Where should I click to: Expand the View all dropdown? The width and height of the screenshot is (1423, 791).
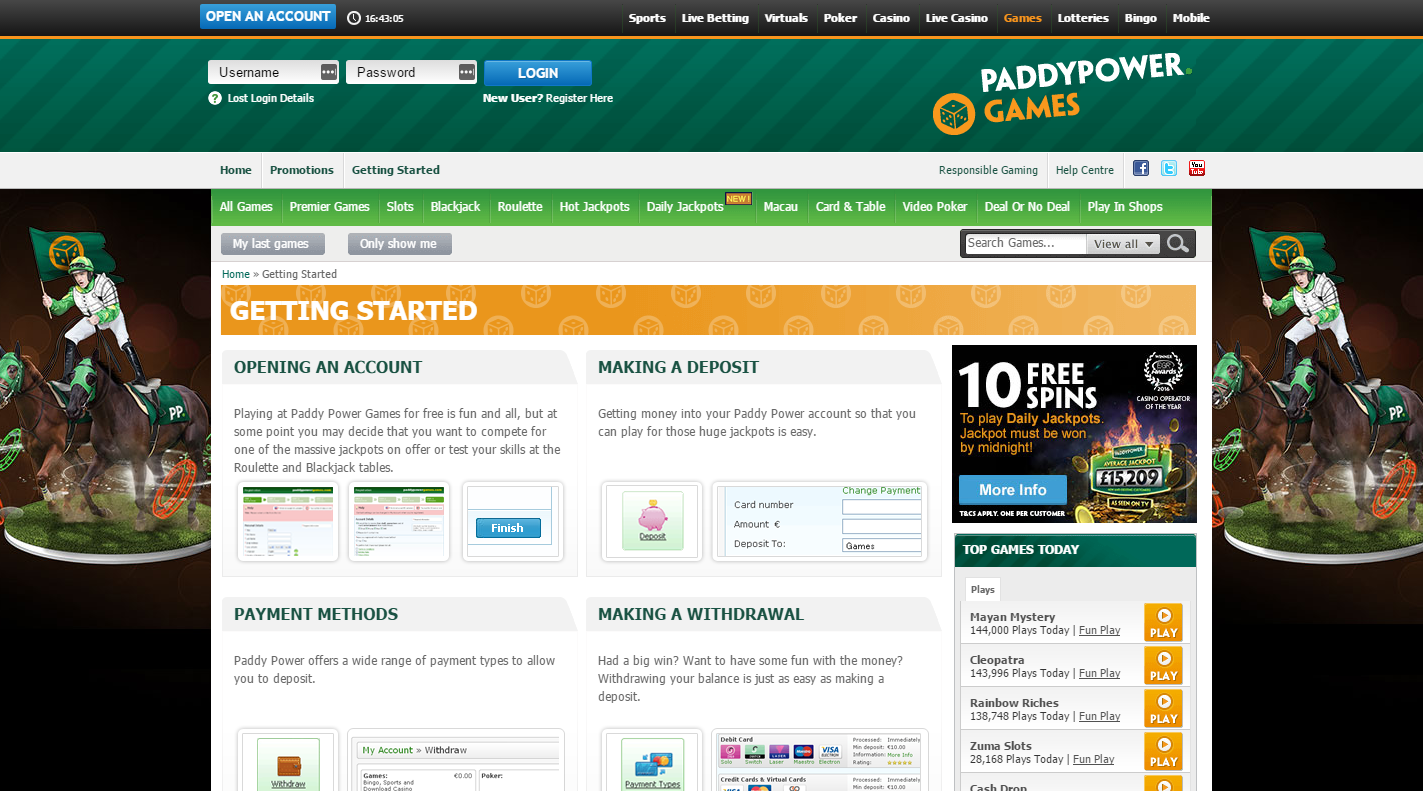point(1123,244)
